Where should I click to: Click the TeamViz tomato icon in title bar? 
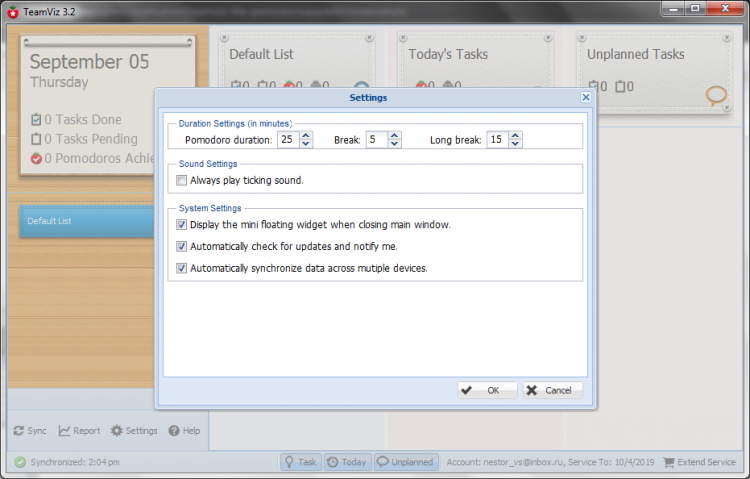click(13, 12)
